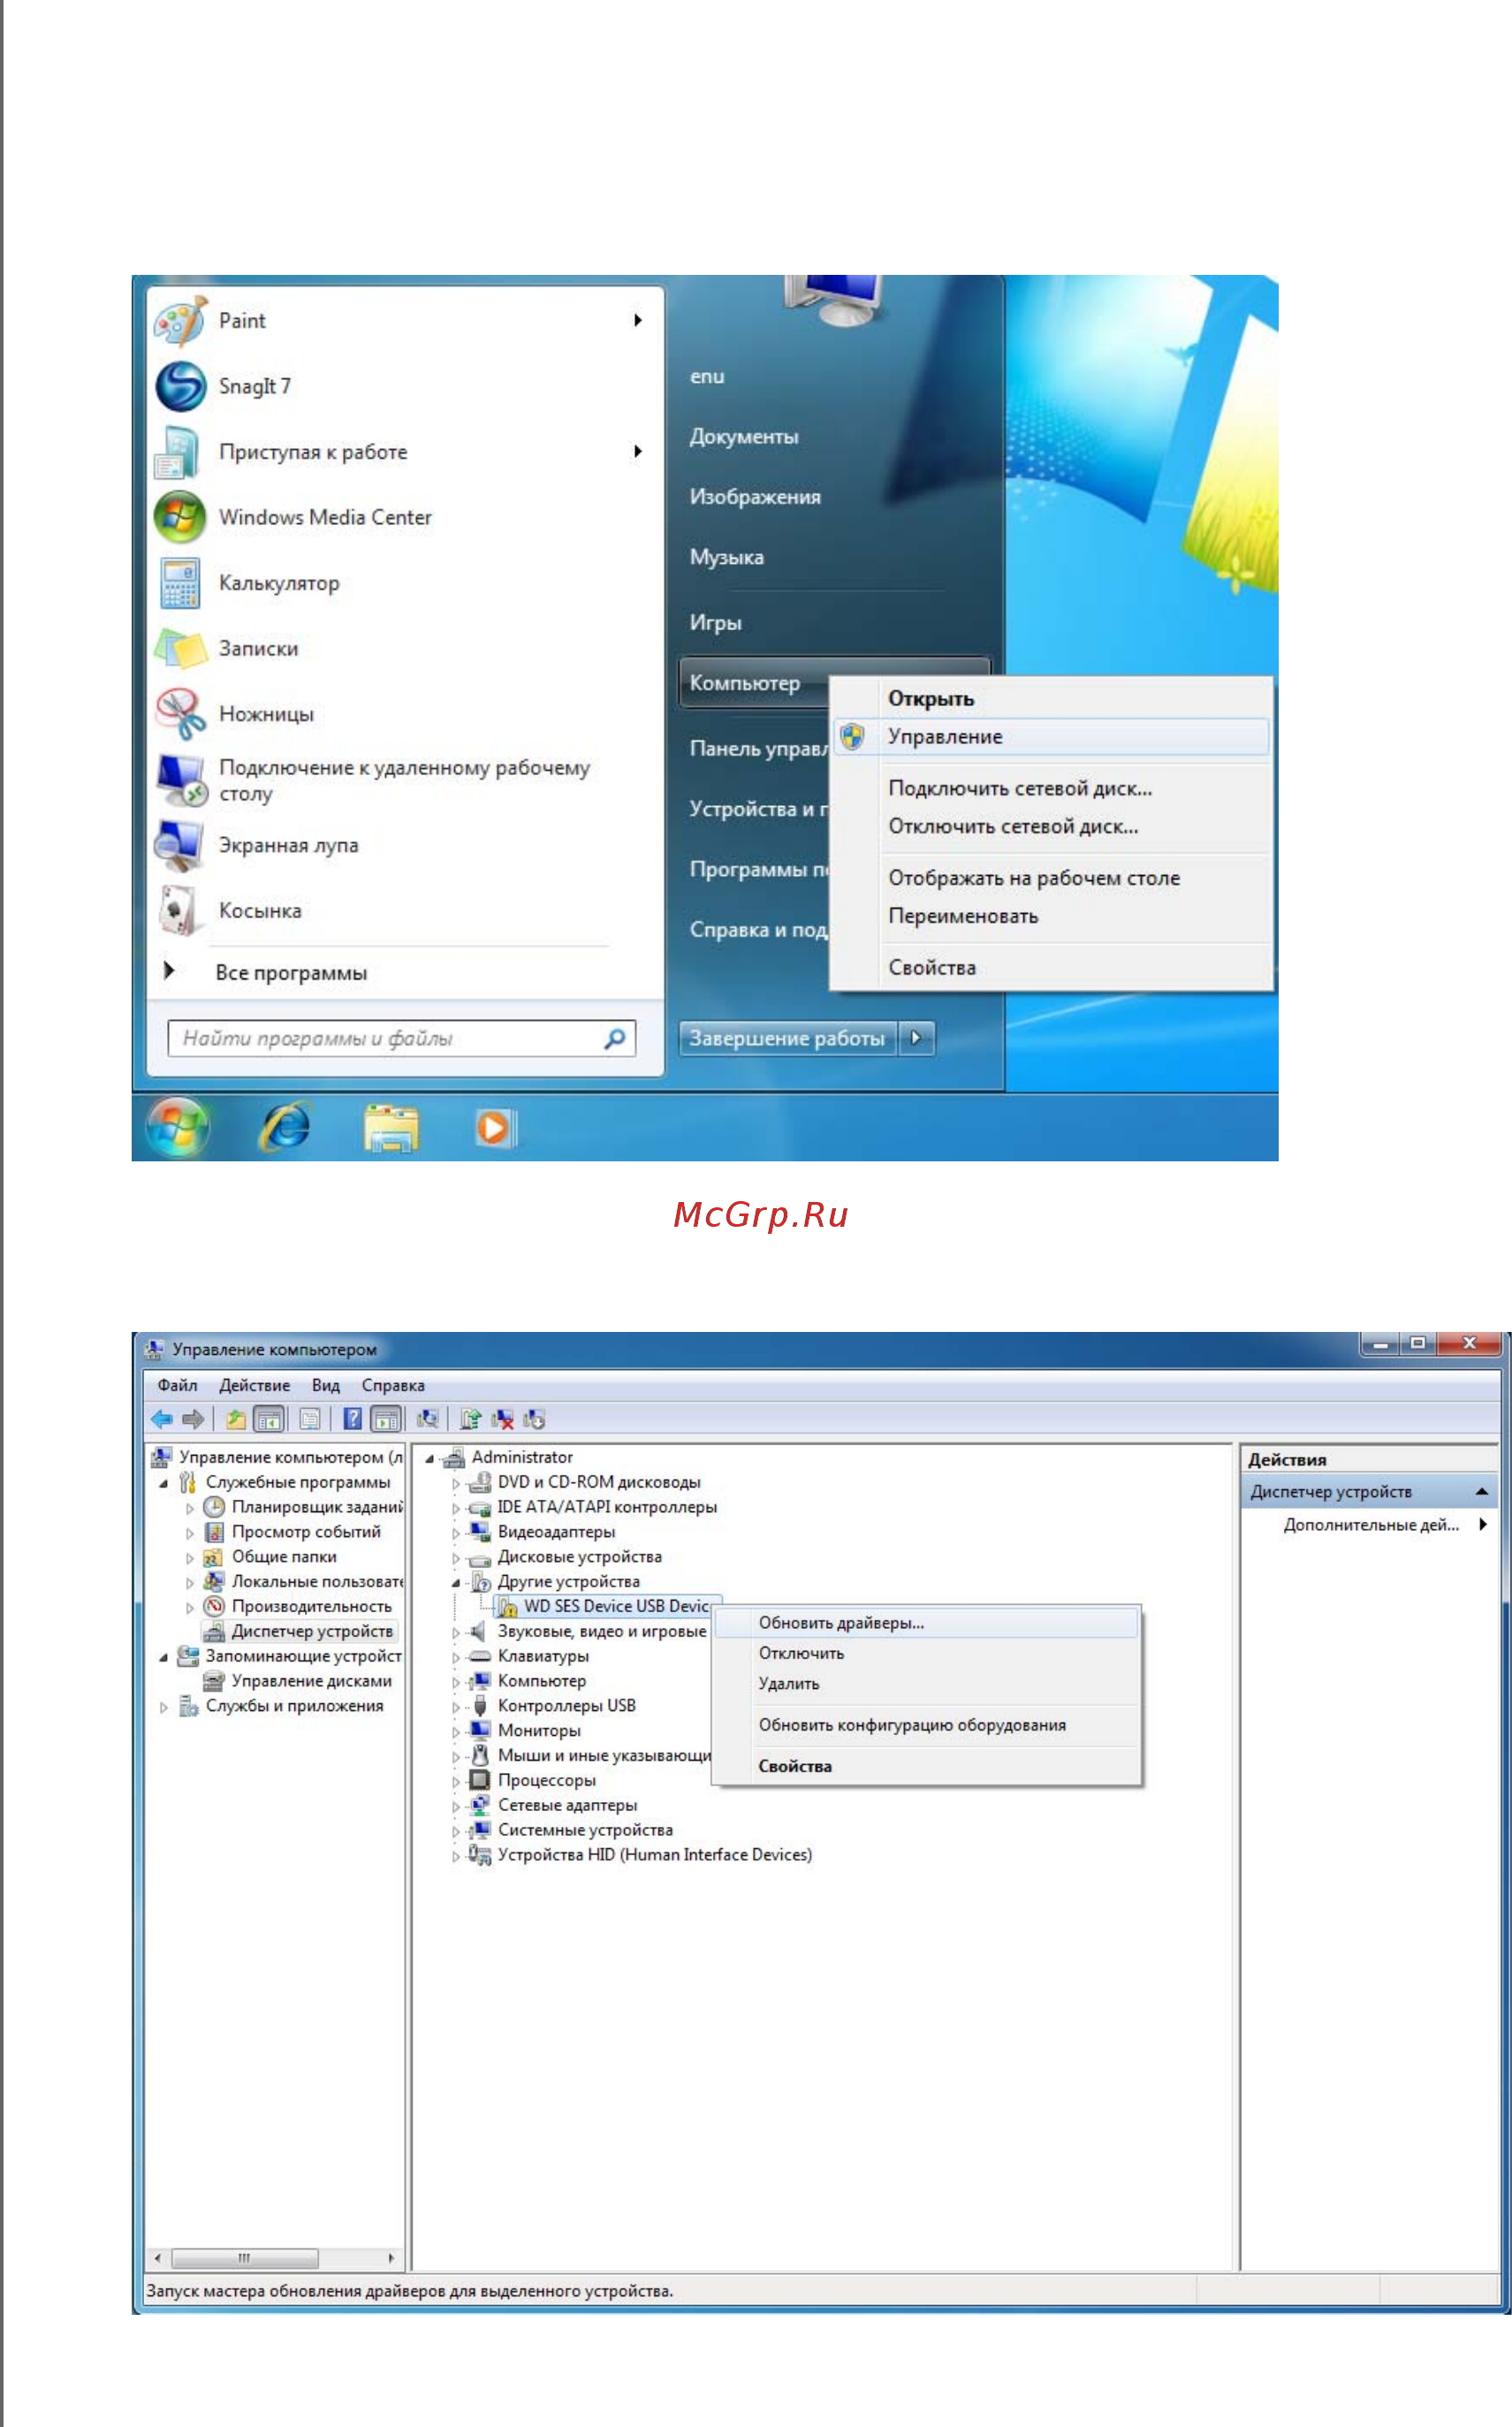Click Scan for hardware changes toolbar icon
The width and height of the screenshot is (1512, 2427).
427,1418
